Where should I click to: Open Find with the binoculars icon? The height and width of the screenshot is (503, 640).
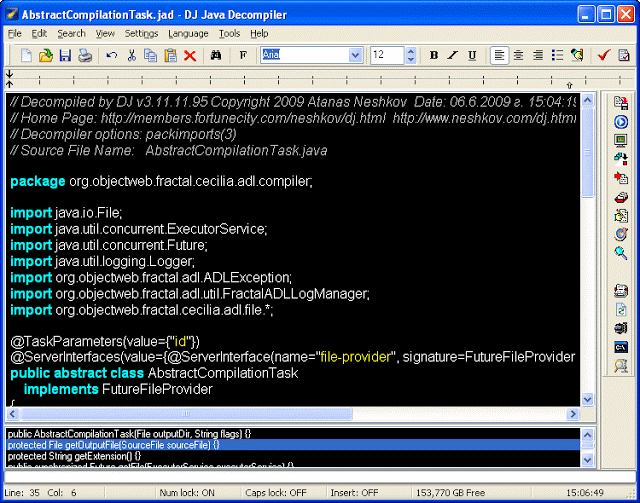(216, 55)
